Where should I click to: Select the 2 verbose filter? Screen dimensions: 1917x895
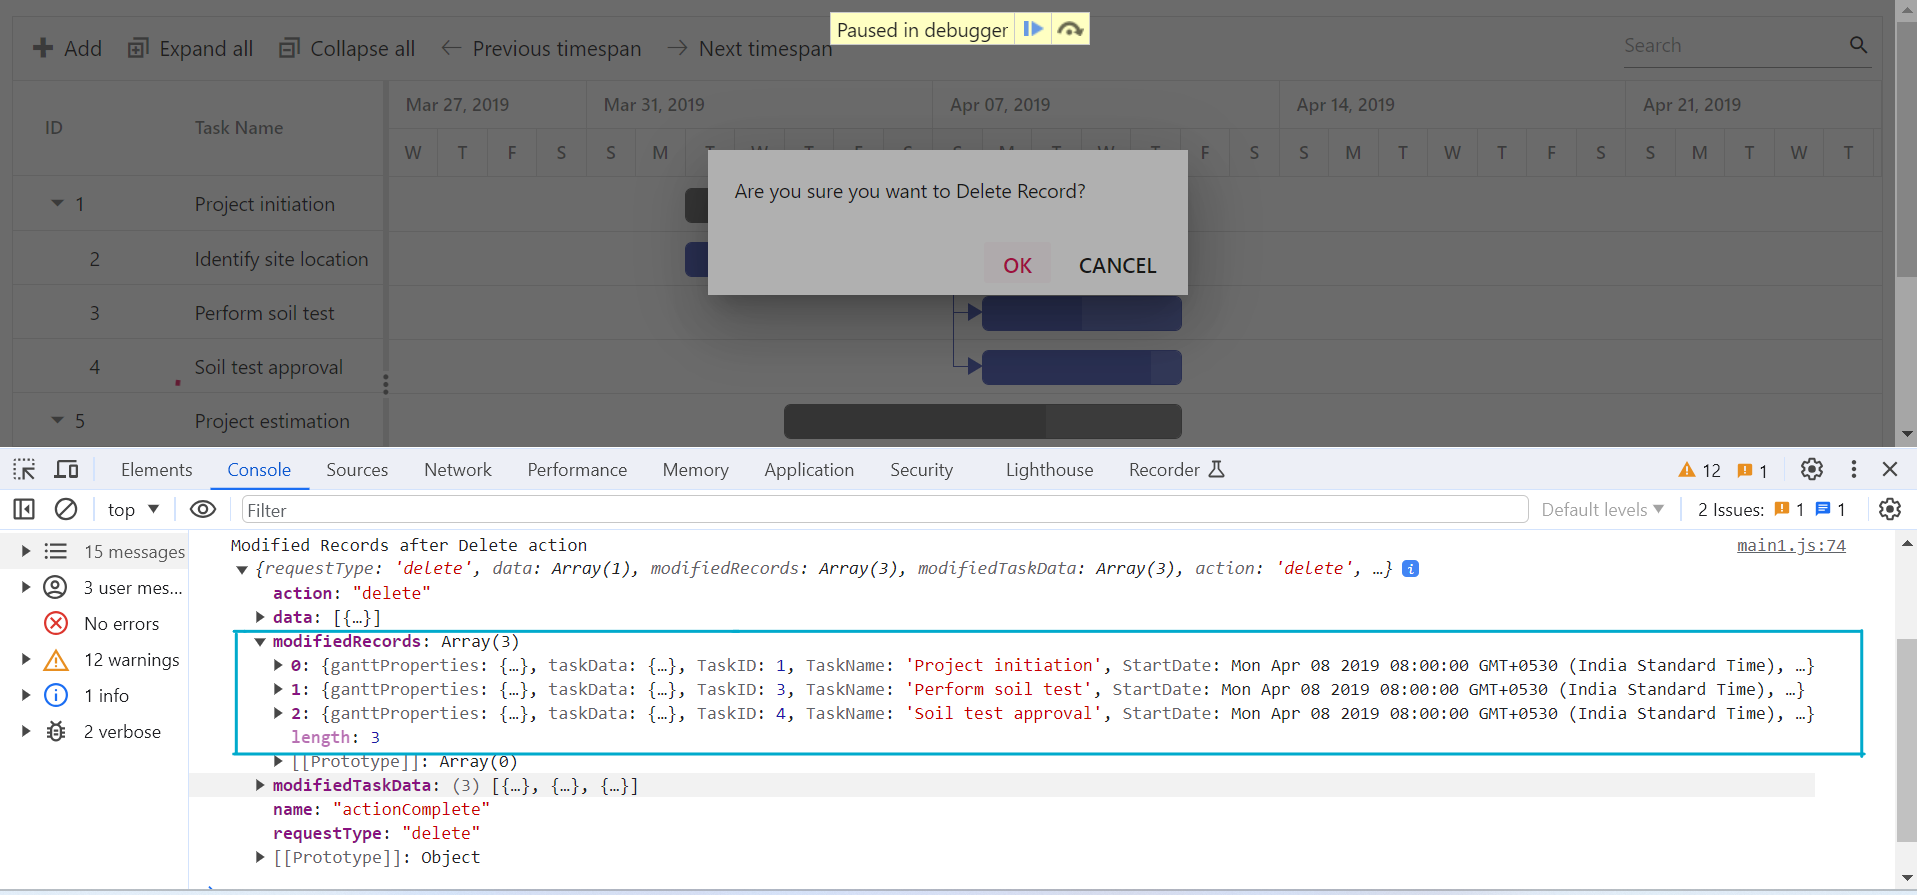(103, 732)
